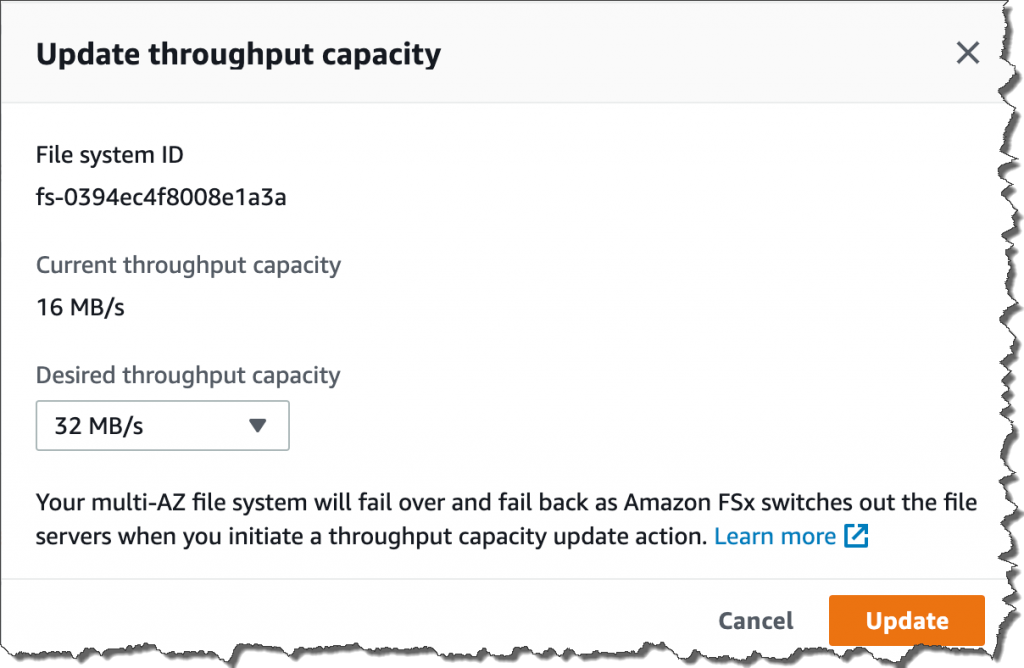Close the Update throughput capacity dialog
Image resolution: width=1024 pixels, height=668 pixels.
tap(967, 53)
